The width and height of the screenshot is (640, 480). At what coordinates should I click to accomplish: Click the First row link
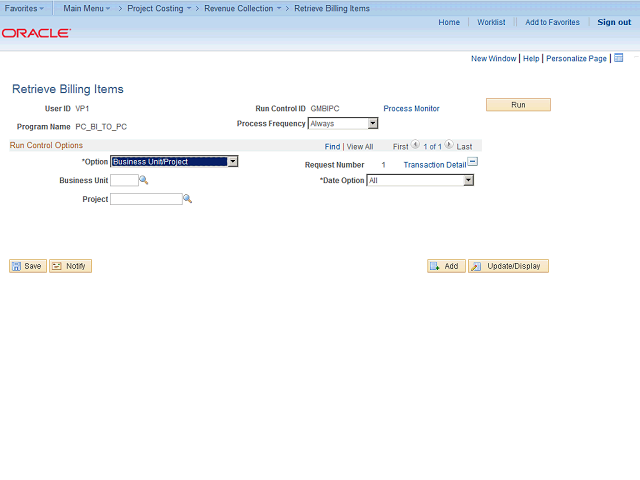point(400,147)
